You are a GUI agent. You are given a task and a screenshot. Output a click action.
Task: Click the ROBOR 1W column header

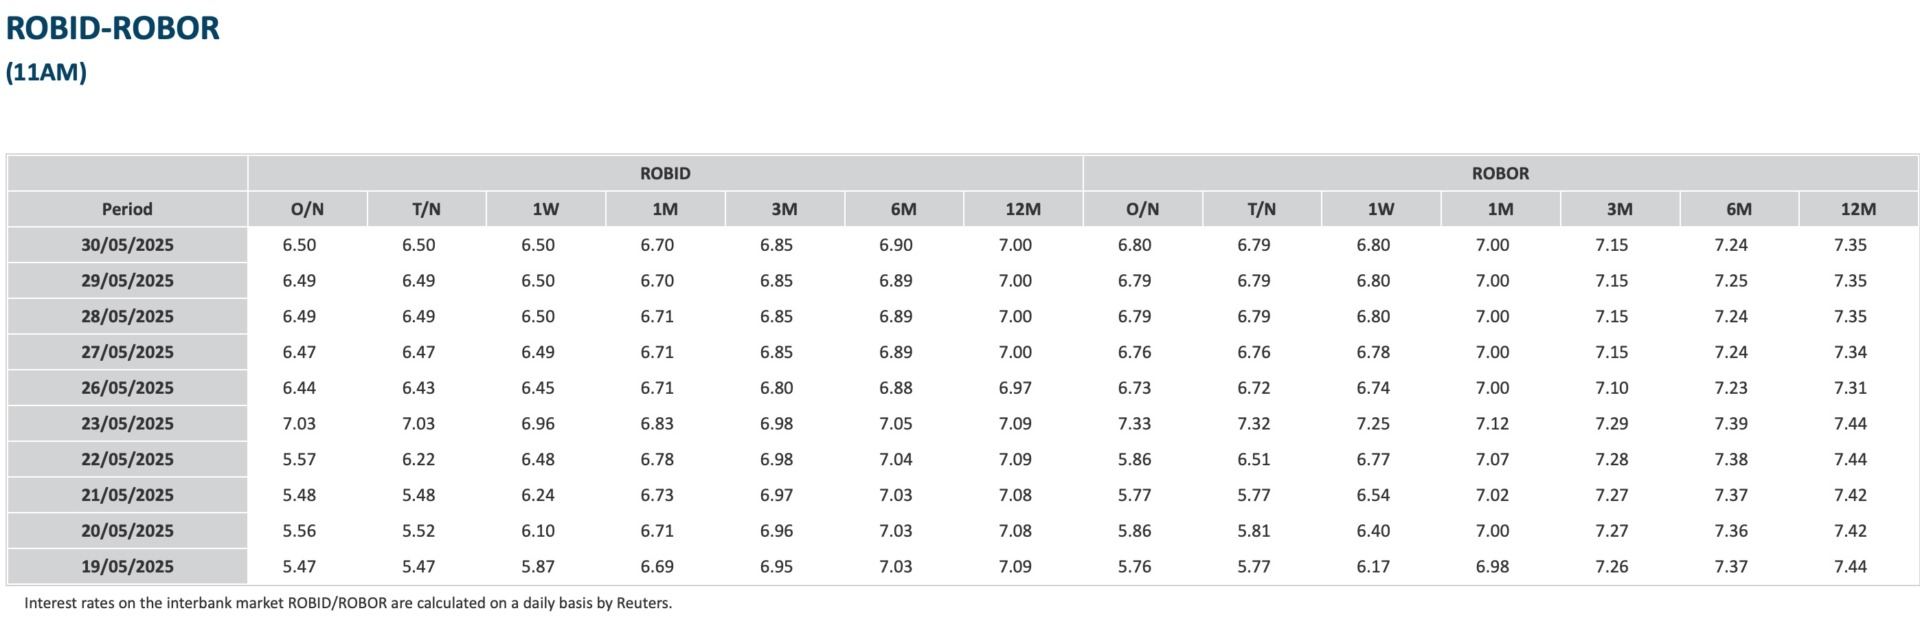pos(1381,209)
